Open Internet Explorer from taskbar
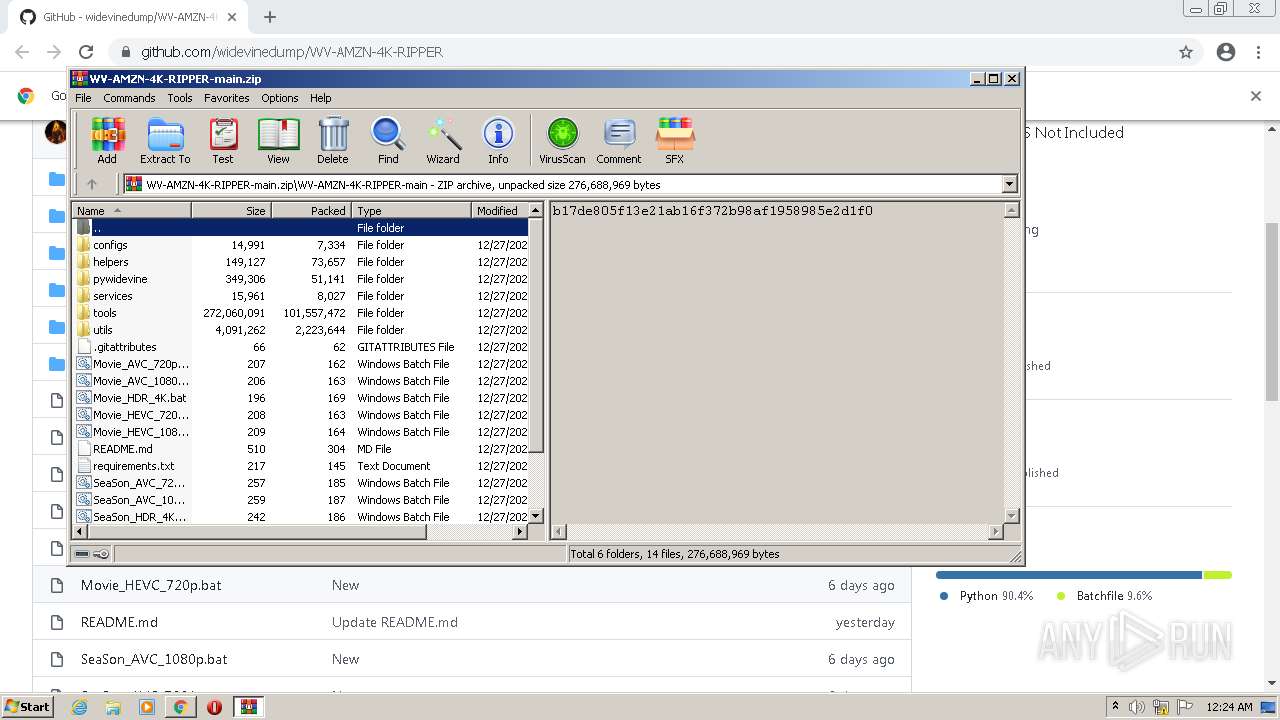Screen dimensions: 1280x720 [x=79, y=707]
